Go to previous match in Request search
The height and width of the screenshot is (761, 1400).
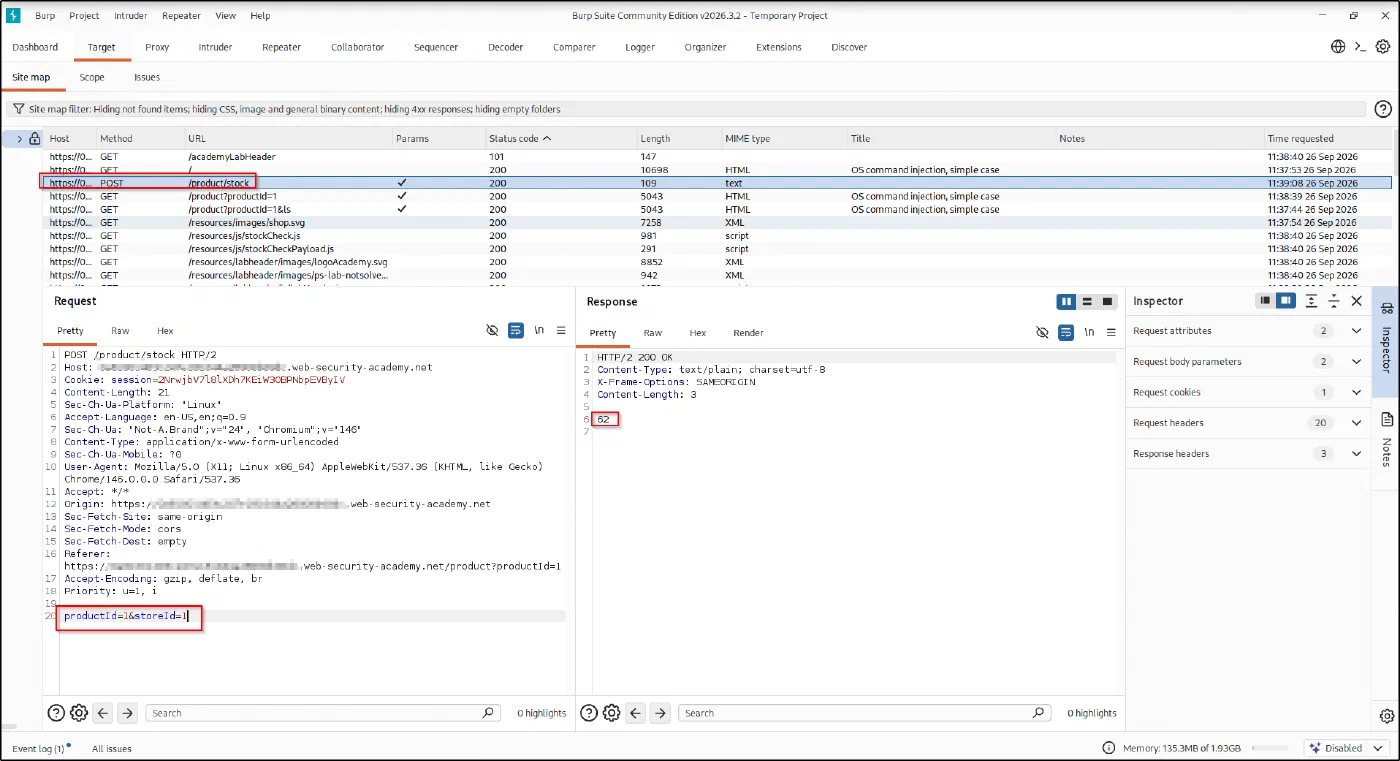tap(102, 713)
